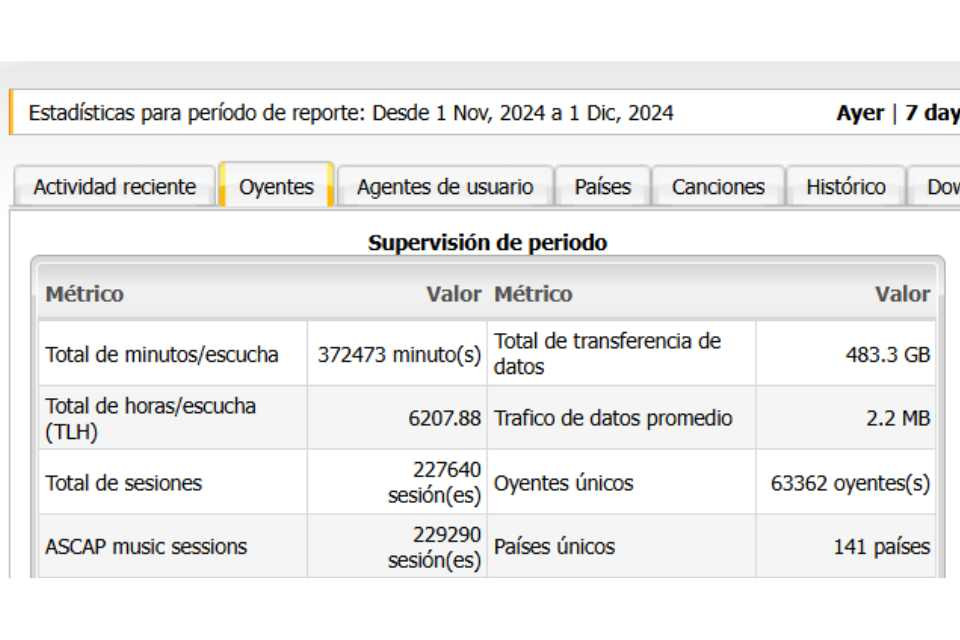960x640 pixels.
Task: Select the Países únicos label
Action: coord(554,546)
